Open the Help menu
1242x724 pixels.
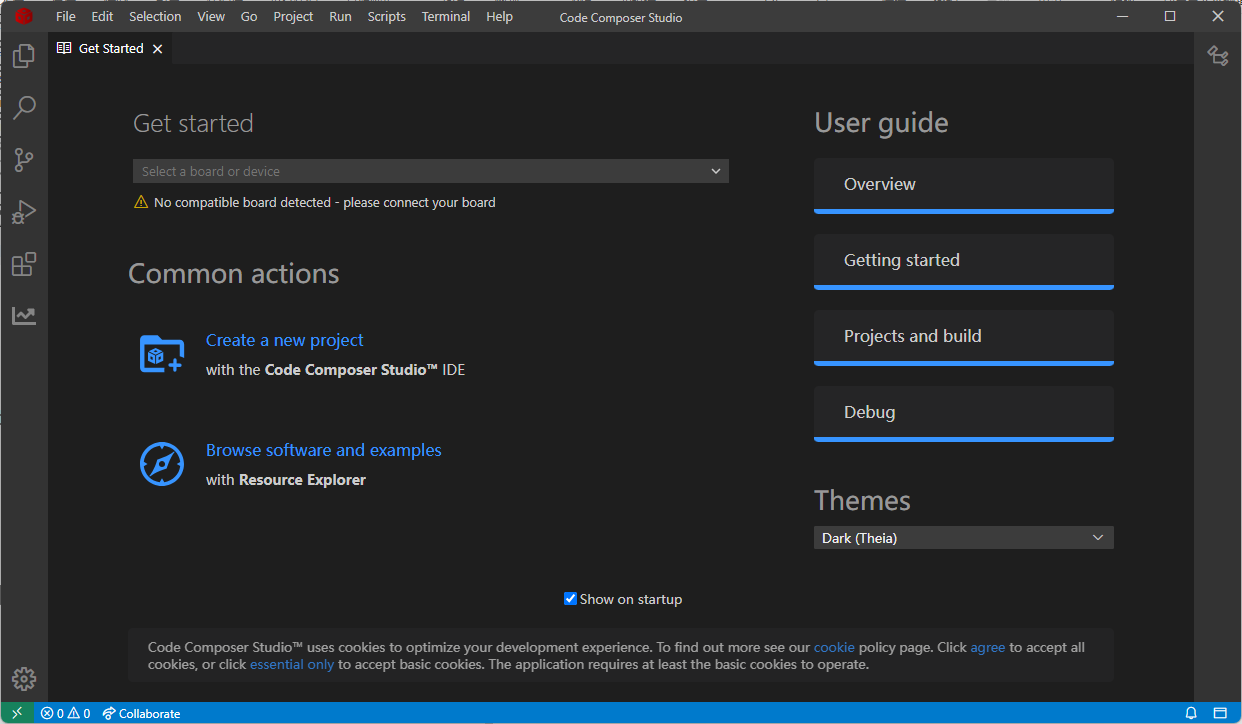[499, 17]
